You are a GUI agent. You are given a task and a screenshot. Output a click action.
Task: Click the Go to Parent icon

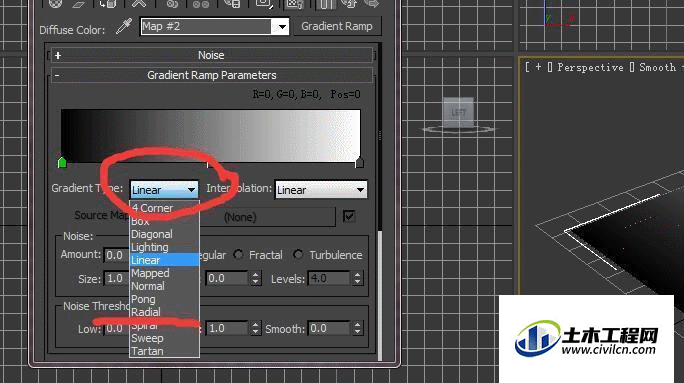(x=349, y=3)
